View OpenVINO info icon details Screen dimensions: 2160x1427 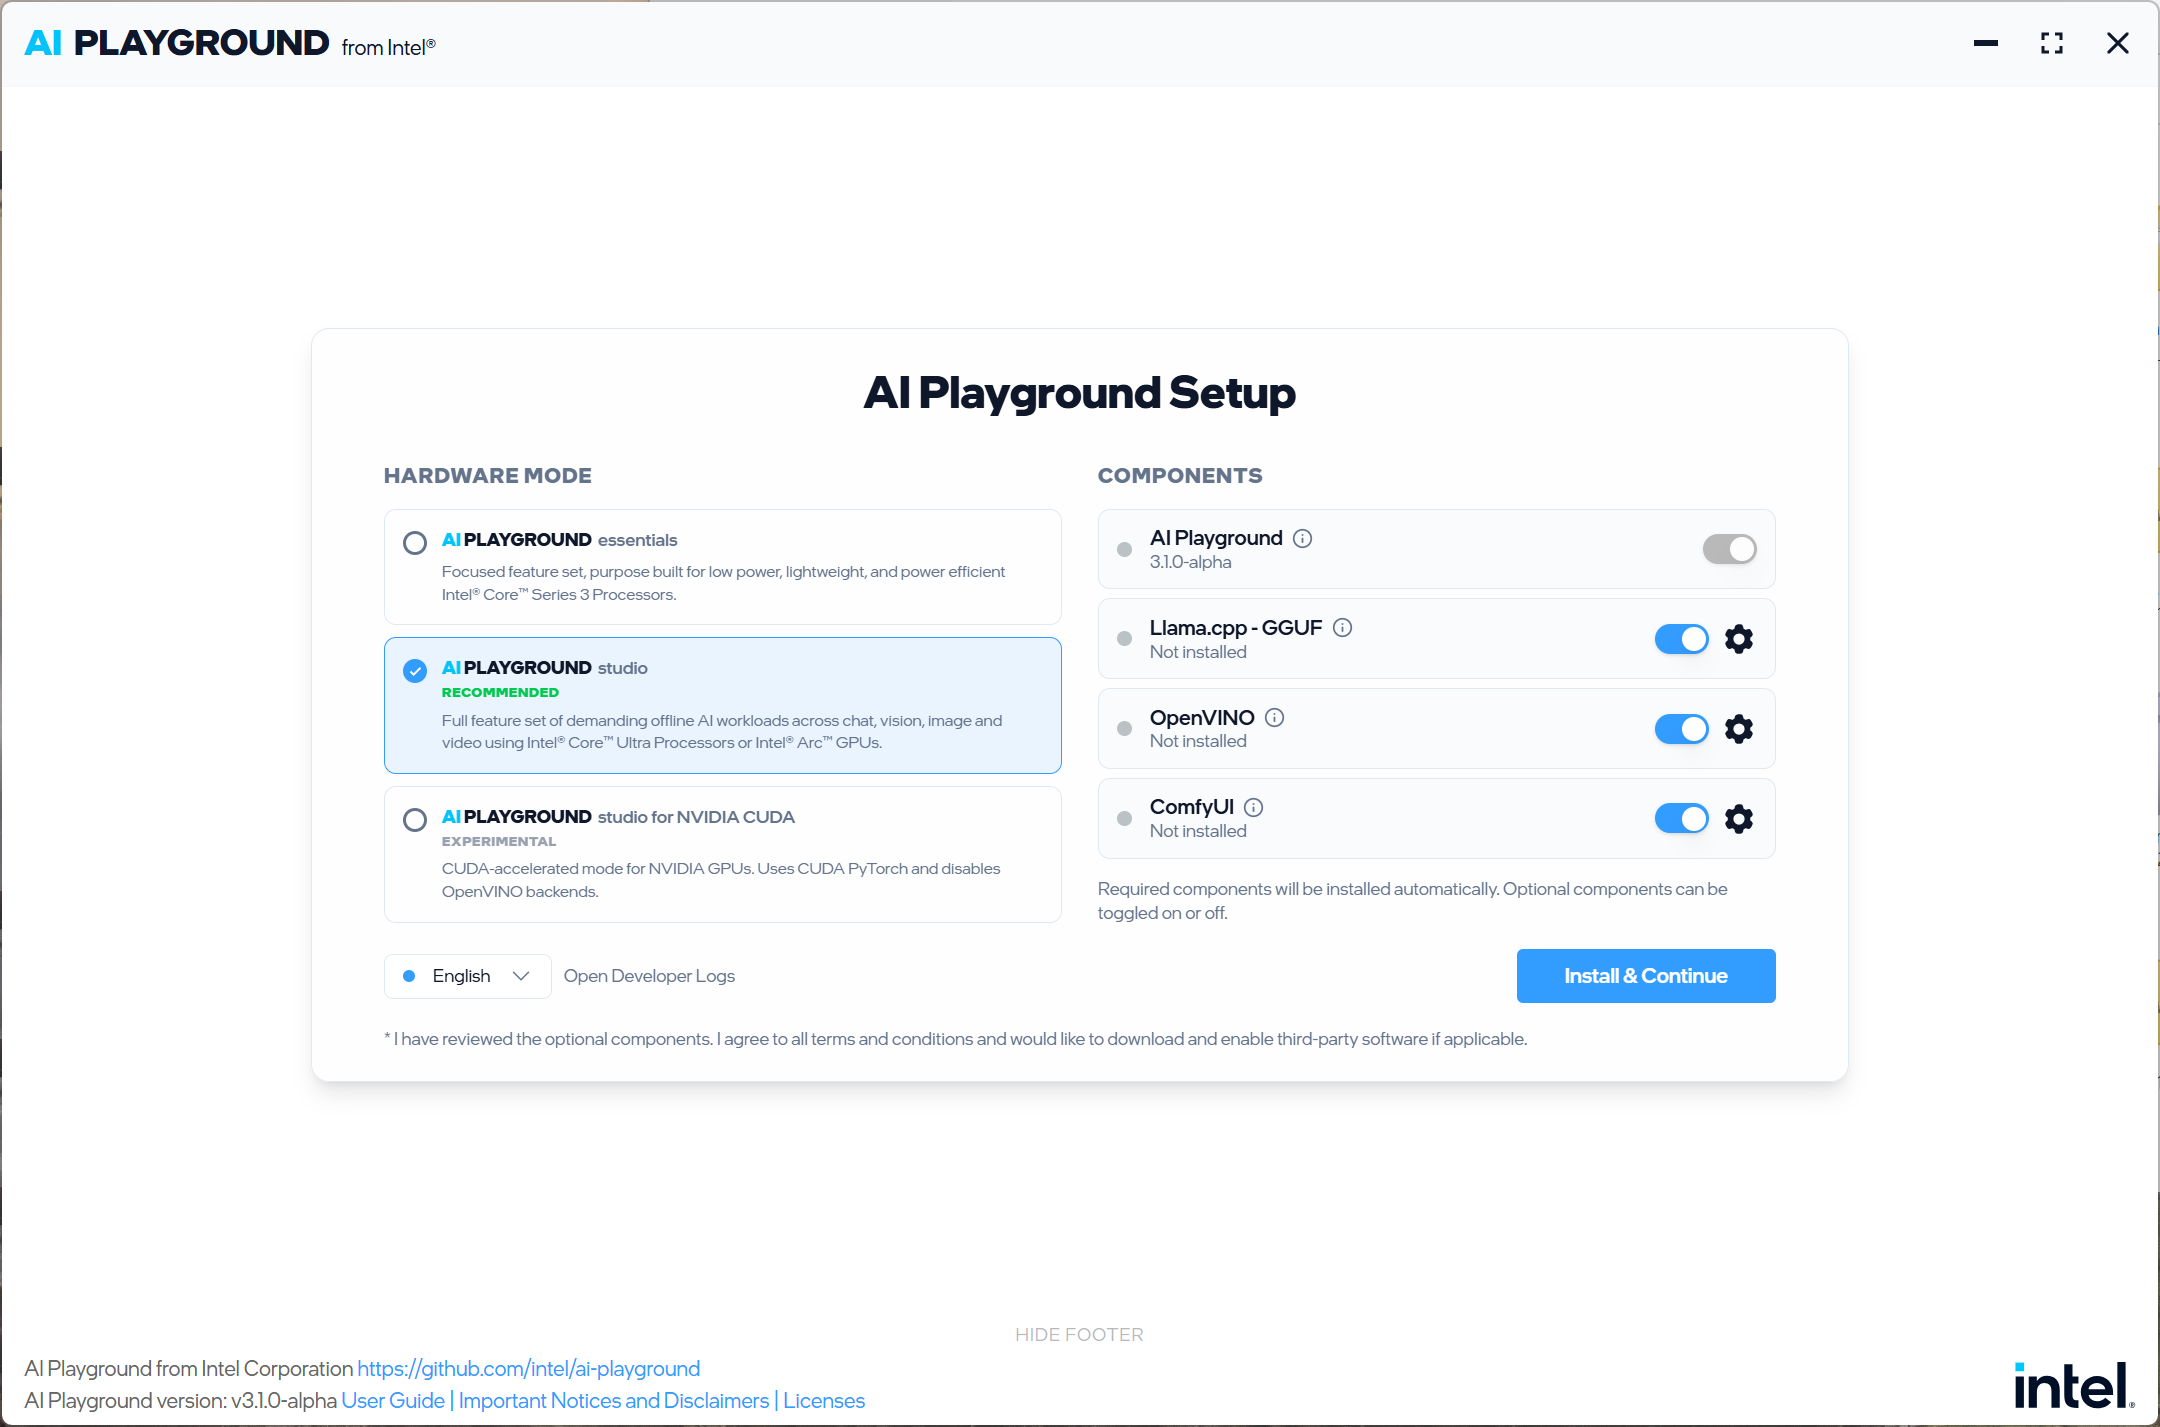pos(1275,718)
